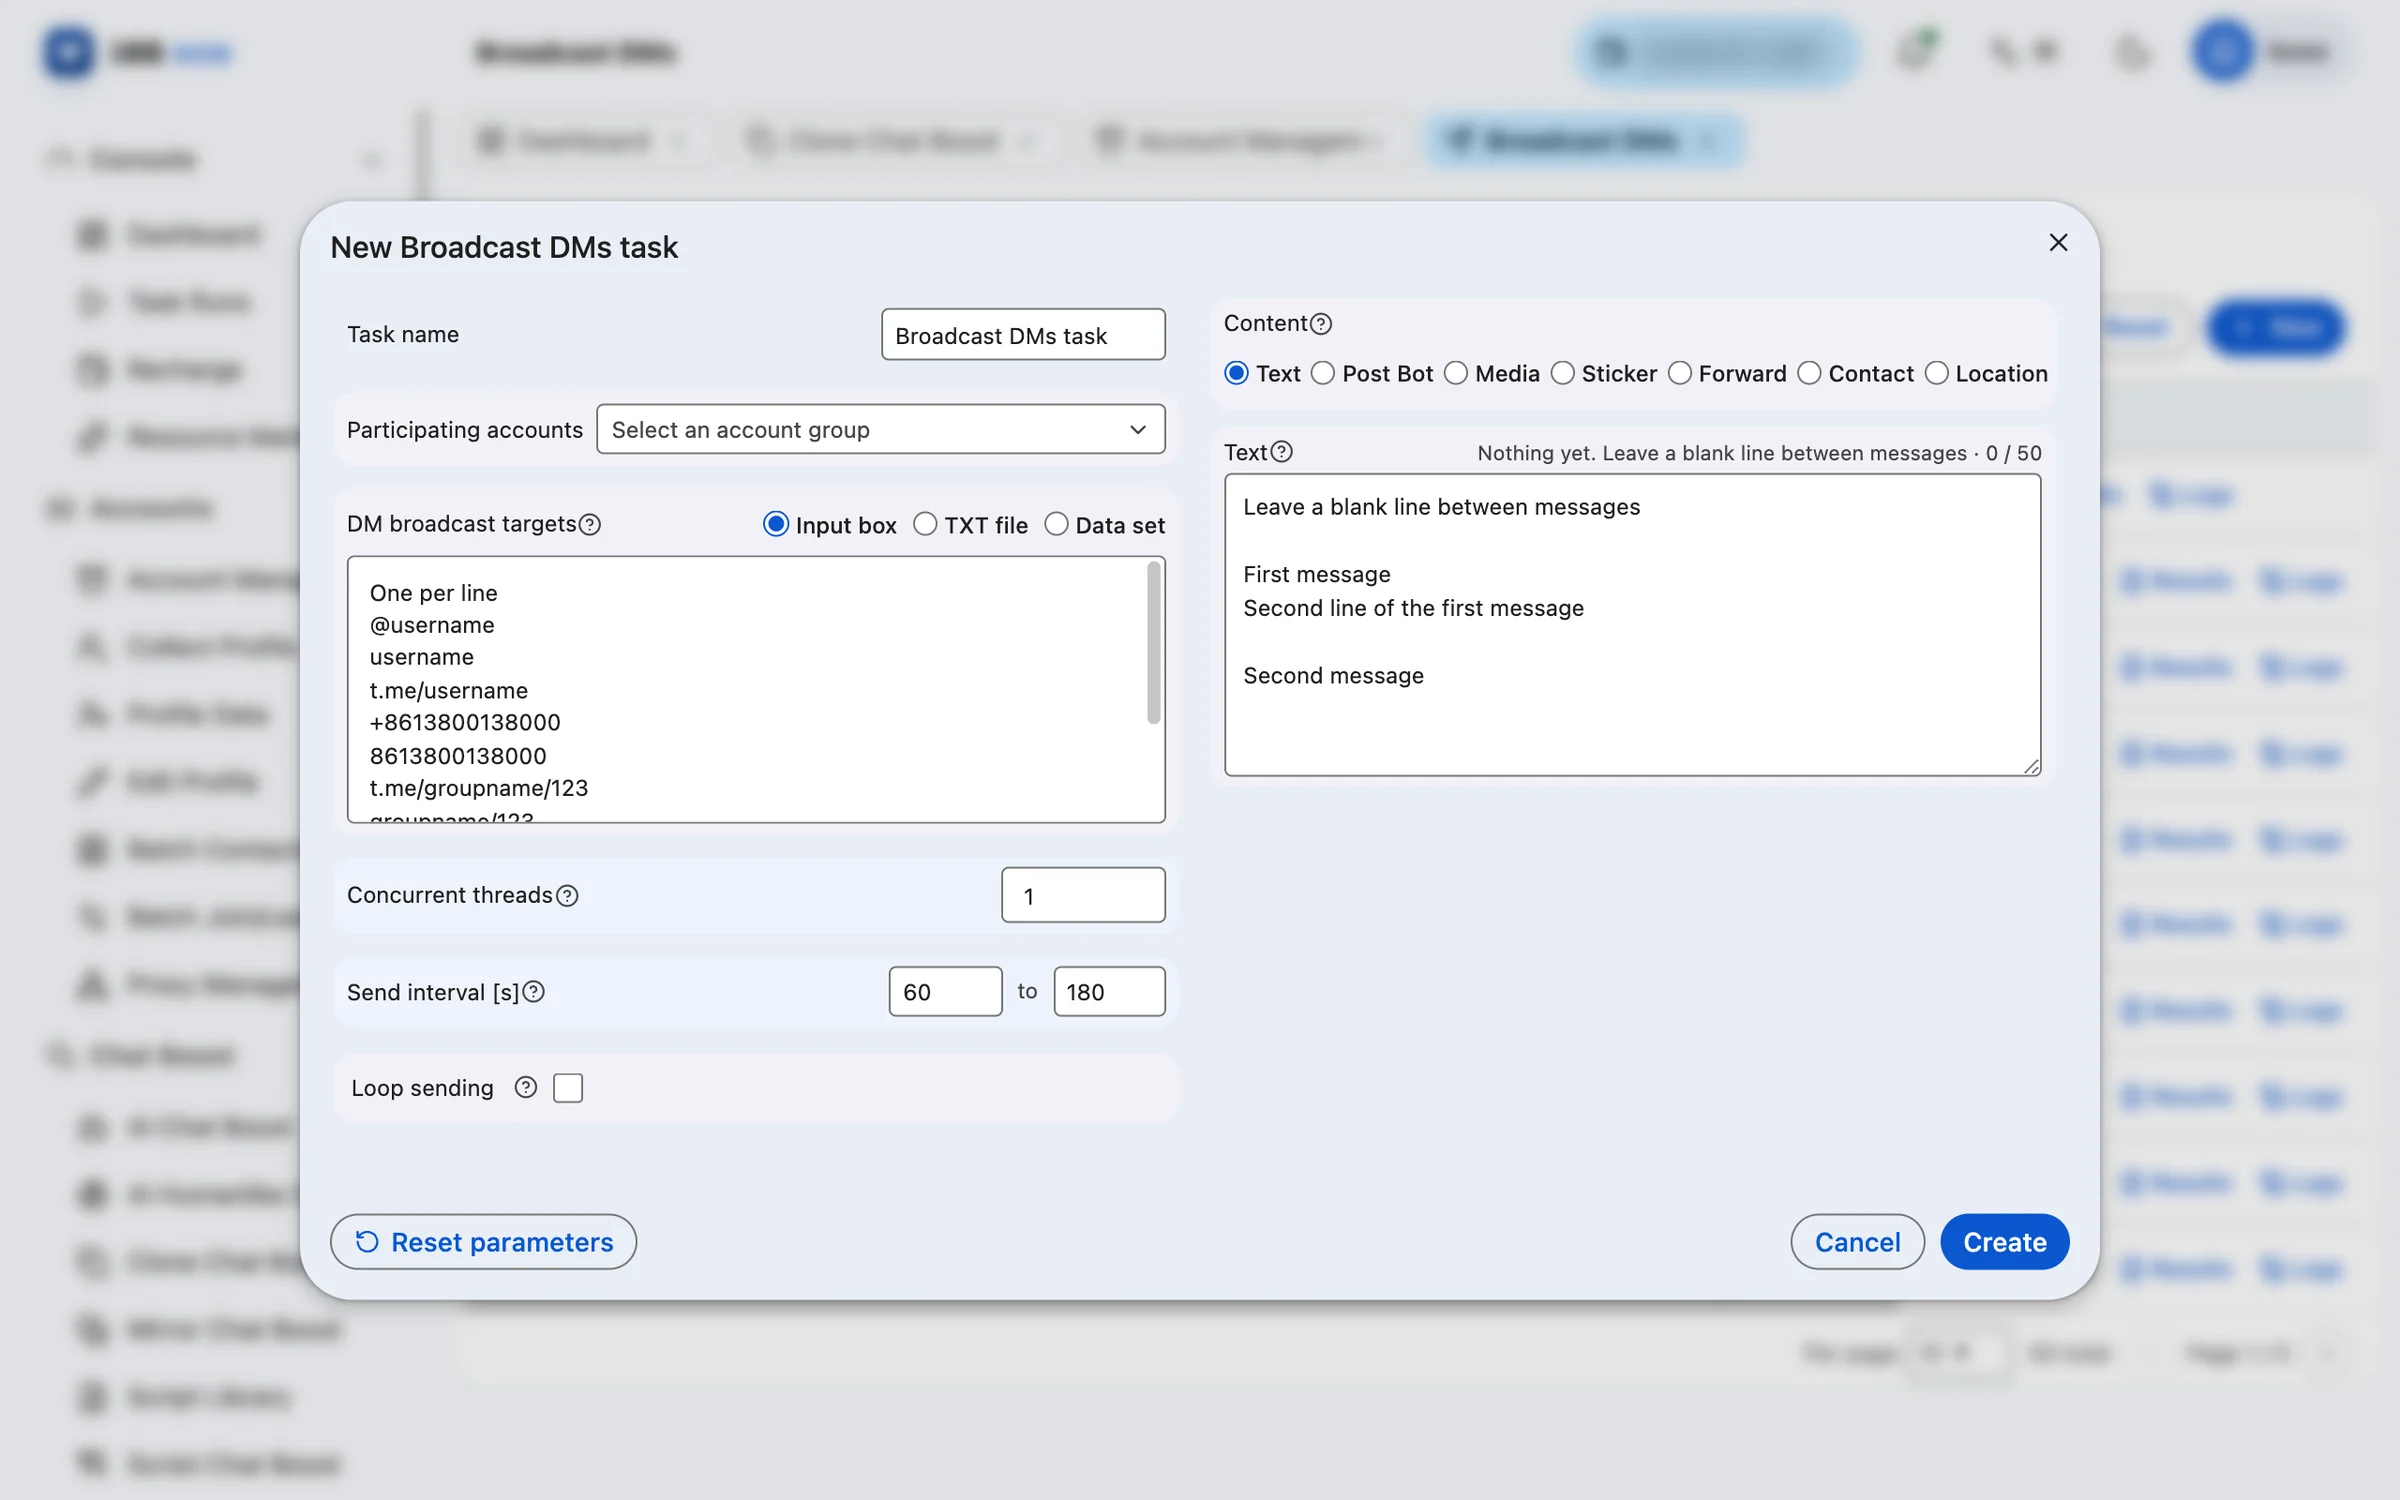The width and height of the screenshot is (2400, 1500).
Task: Open the Loop sending help icon
Action: [526, 1087]
